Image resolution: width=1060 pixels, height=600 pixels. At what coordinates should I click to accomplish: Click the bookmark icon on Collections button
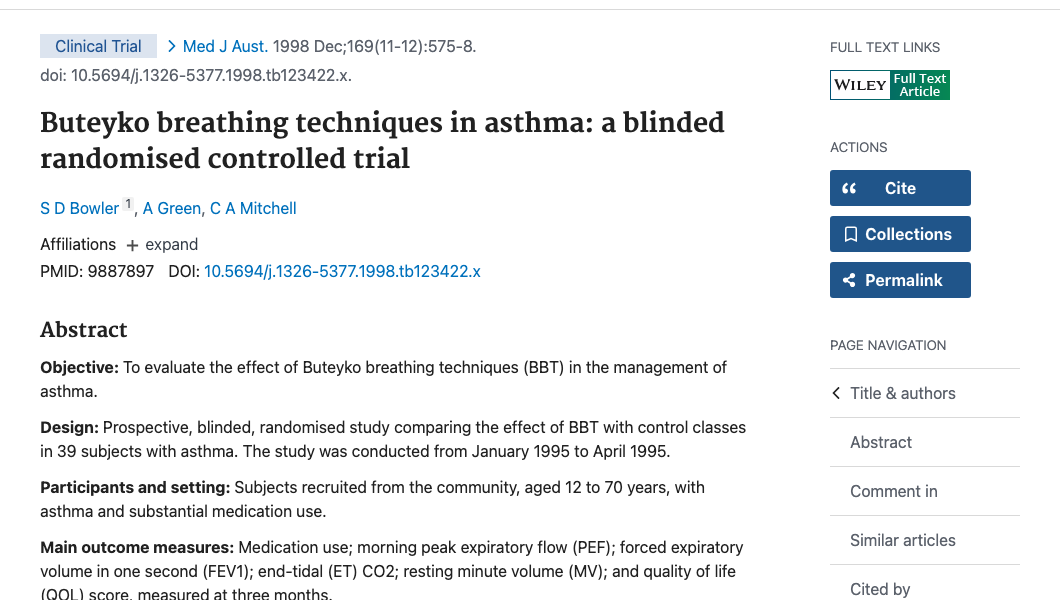pos(852,234)
